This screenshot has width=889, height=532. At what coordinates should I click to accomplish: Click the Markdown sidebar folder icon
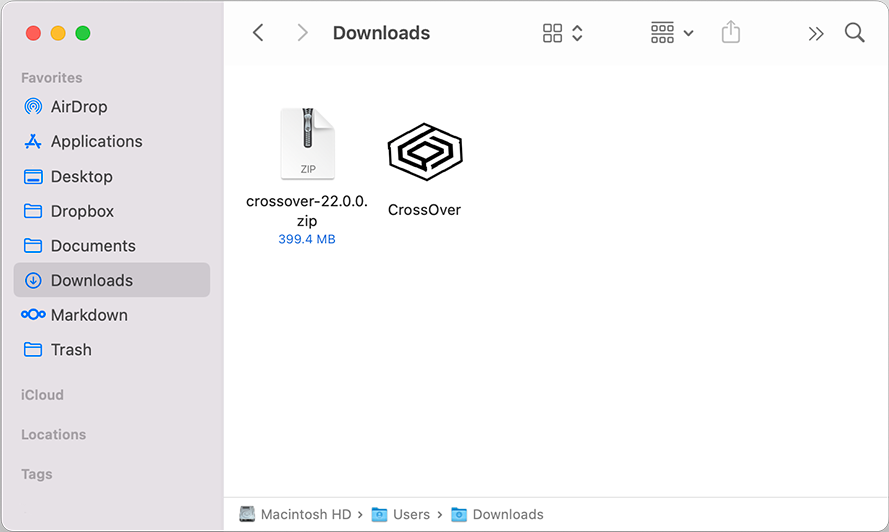tap(33, 315)
